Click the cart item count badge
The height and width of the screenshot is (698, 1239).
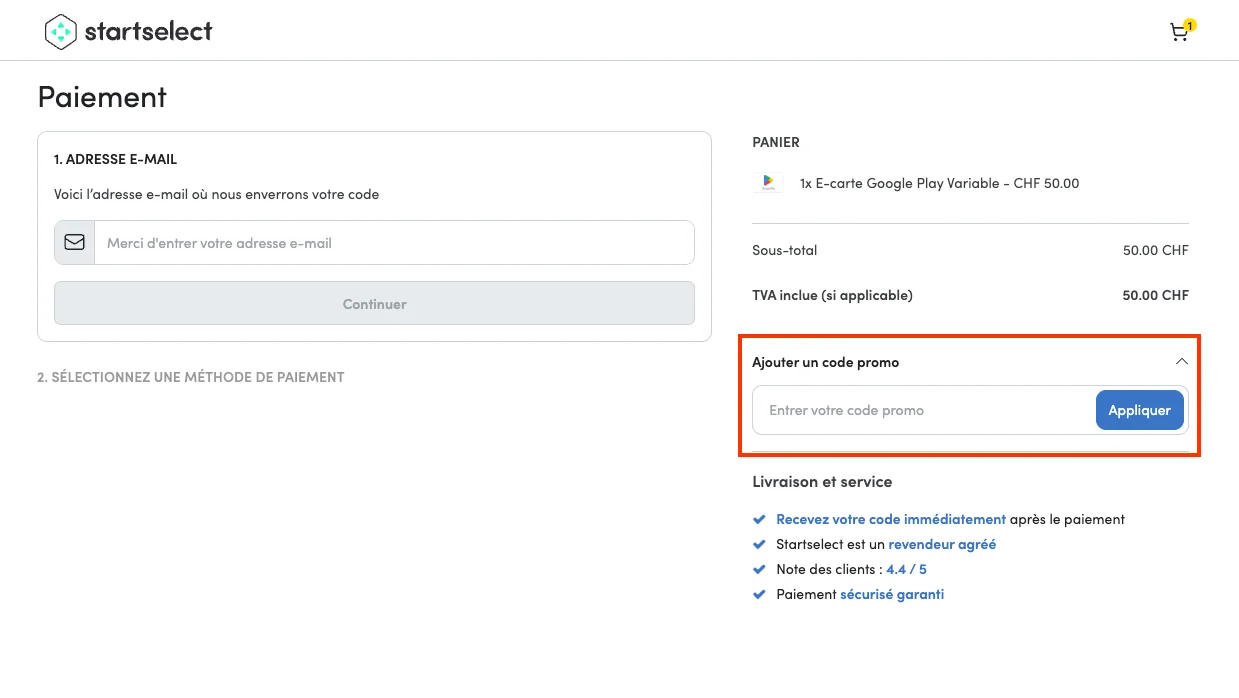1189,24
